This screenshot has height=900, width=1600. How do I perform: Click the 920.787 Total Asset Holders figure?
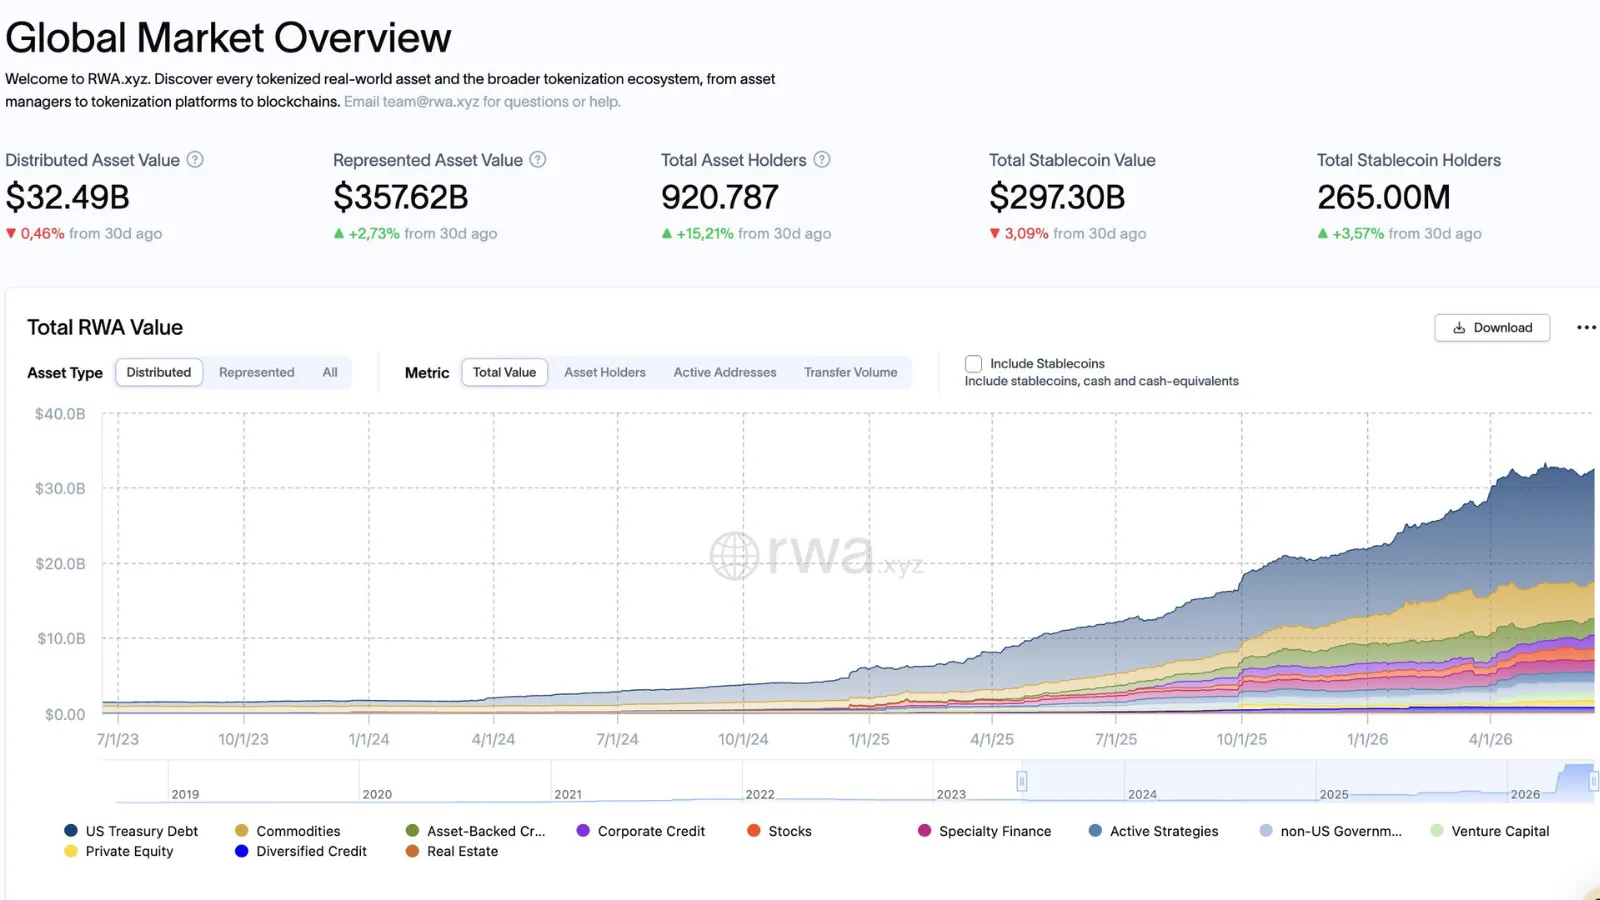(720, 197)
